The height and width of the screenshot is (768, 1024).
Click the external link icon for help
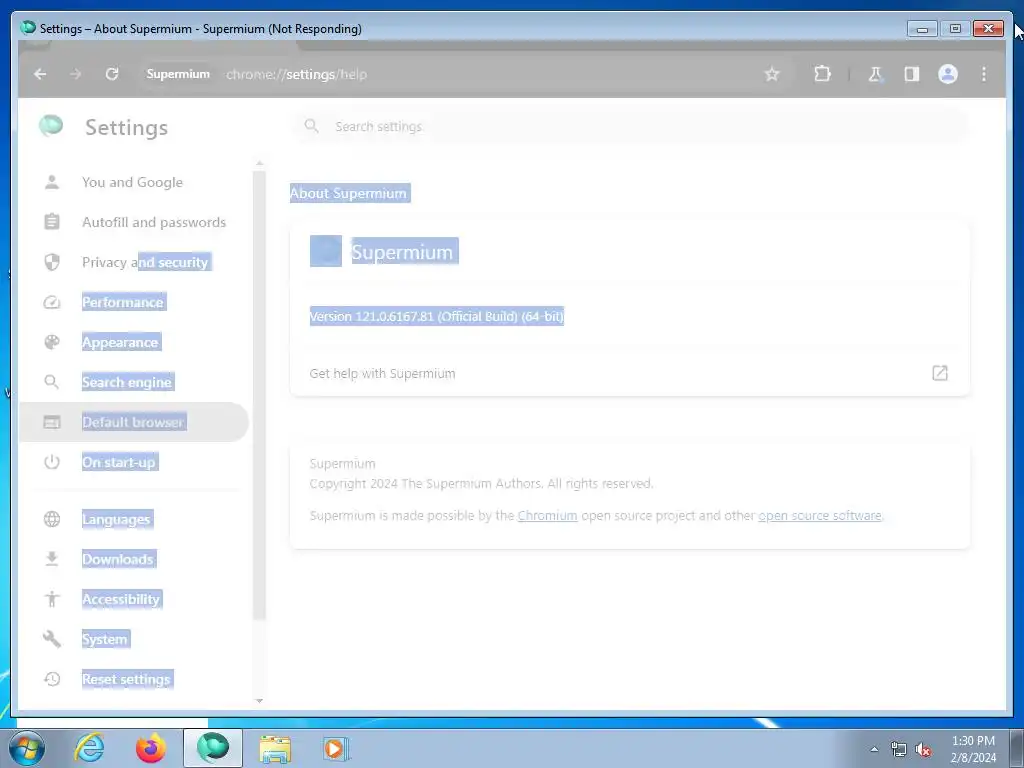[x=939, y=373]
